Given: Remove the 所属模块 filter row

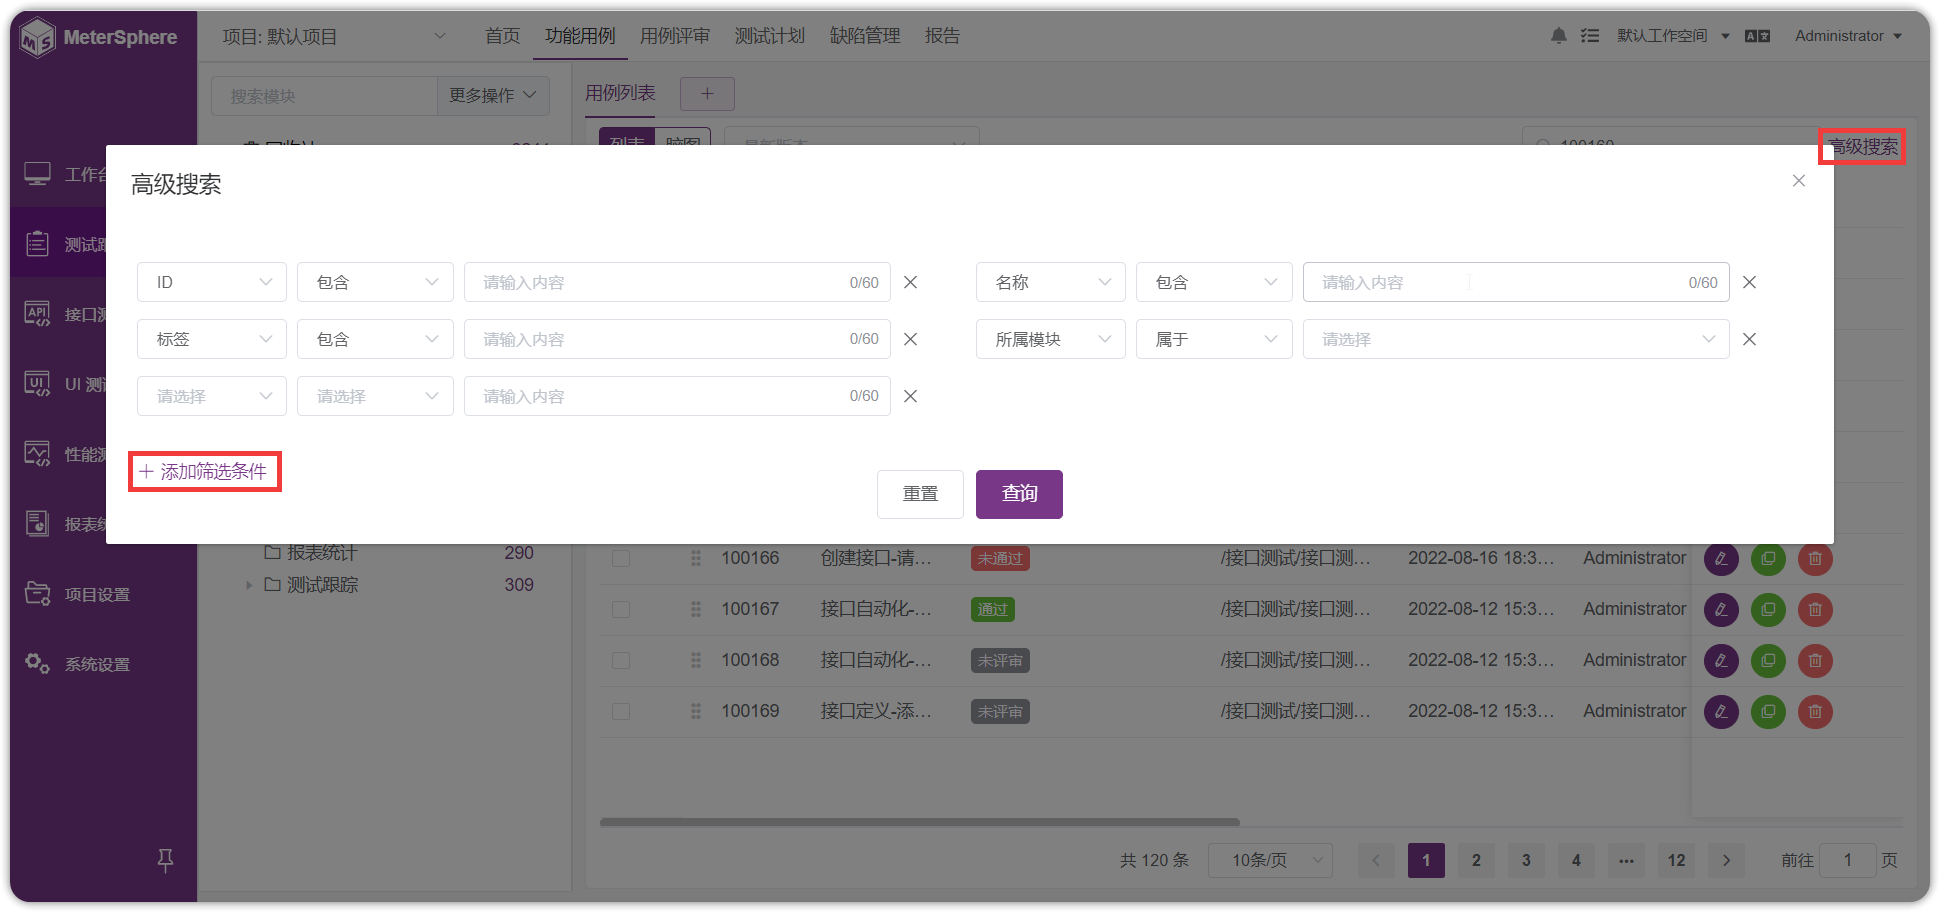Looking at the screenshot, I should [x=1750, y=340].
